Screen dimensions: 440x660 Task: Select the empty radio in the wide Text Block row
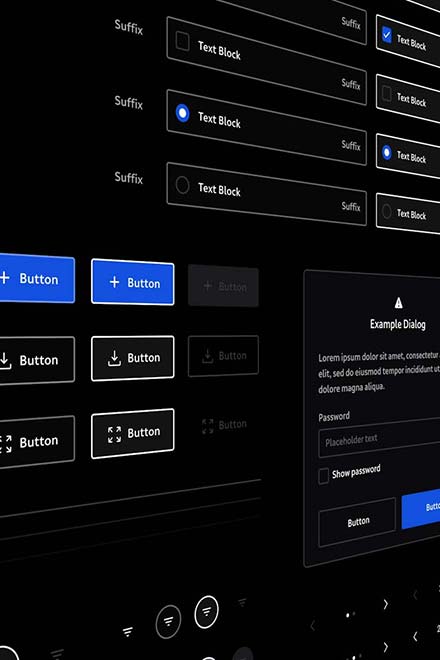pyautogui.click(x=182, y=185)
